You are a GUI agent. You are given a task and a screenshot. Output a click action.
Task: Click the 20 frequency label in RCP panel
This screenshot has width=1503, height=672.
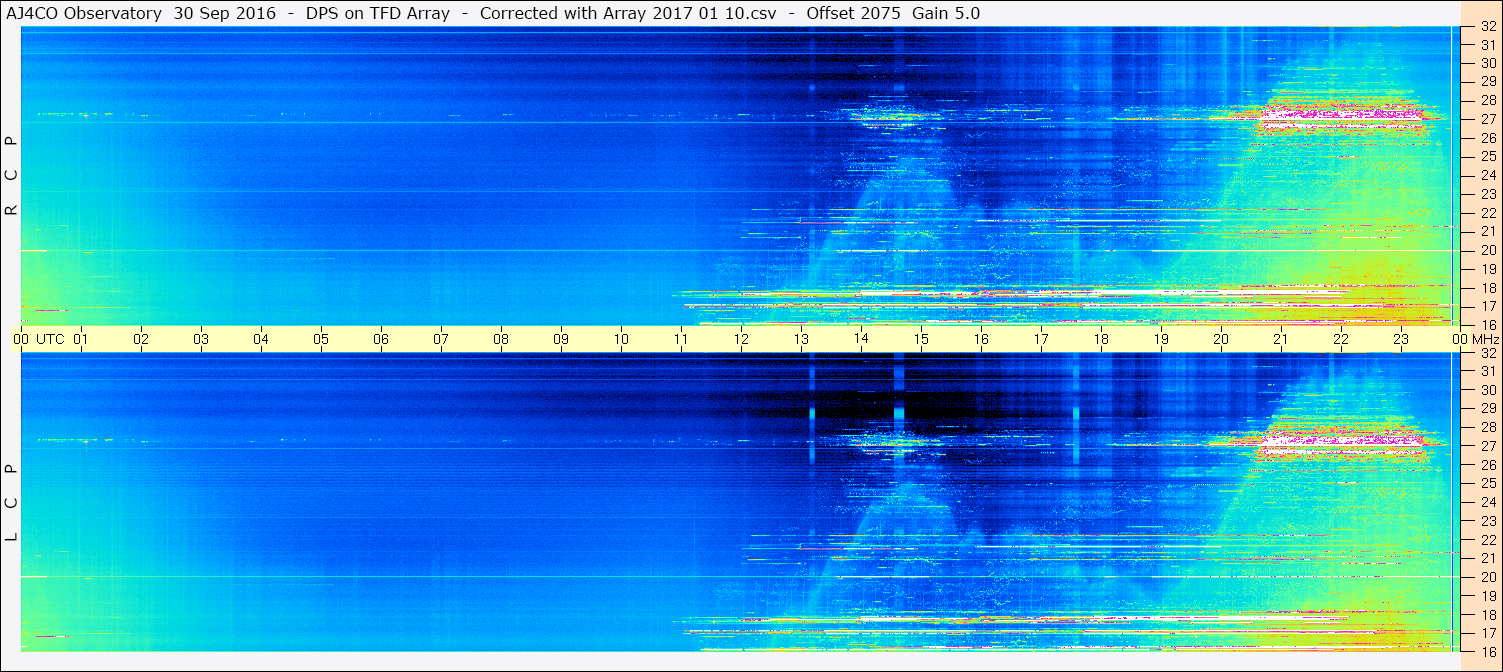(x=1487, y=250)
